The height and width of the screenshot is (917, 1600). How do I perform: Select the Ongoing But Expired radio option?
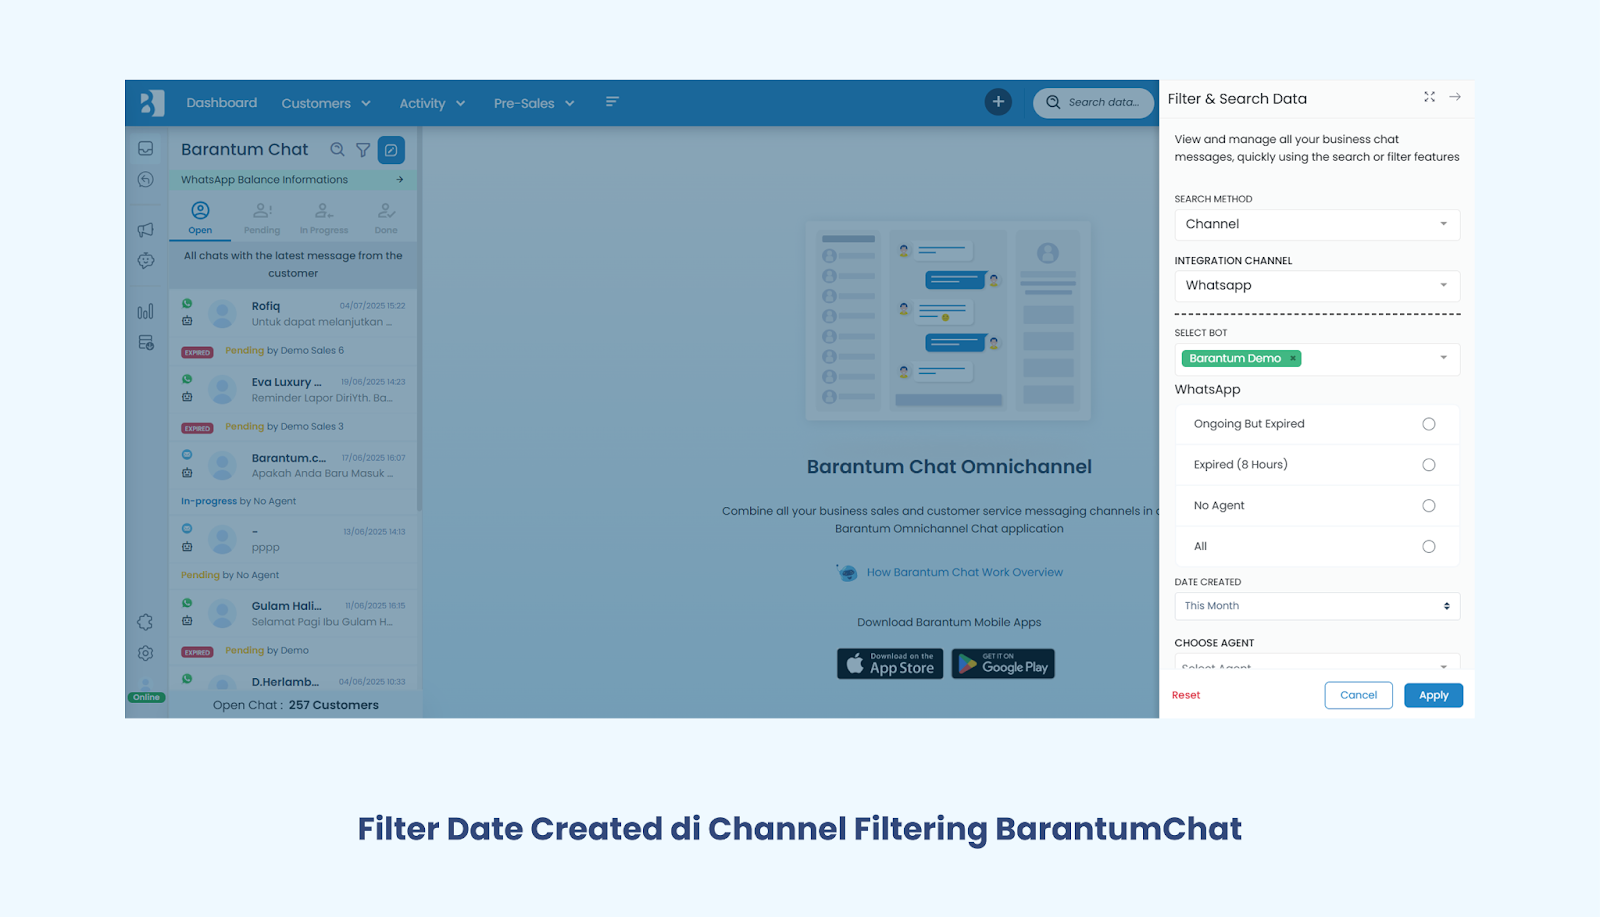pyautogui.click(x=1429, y=424)
